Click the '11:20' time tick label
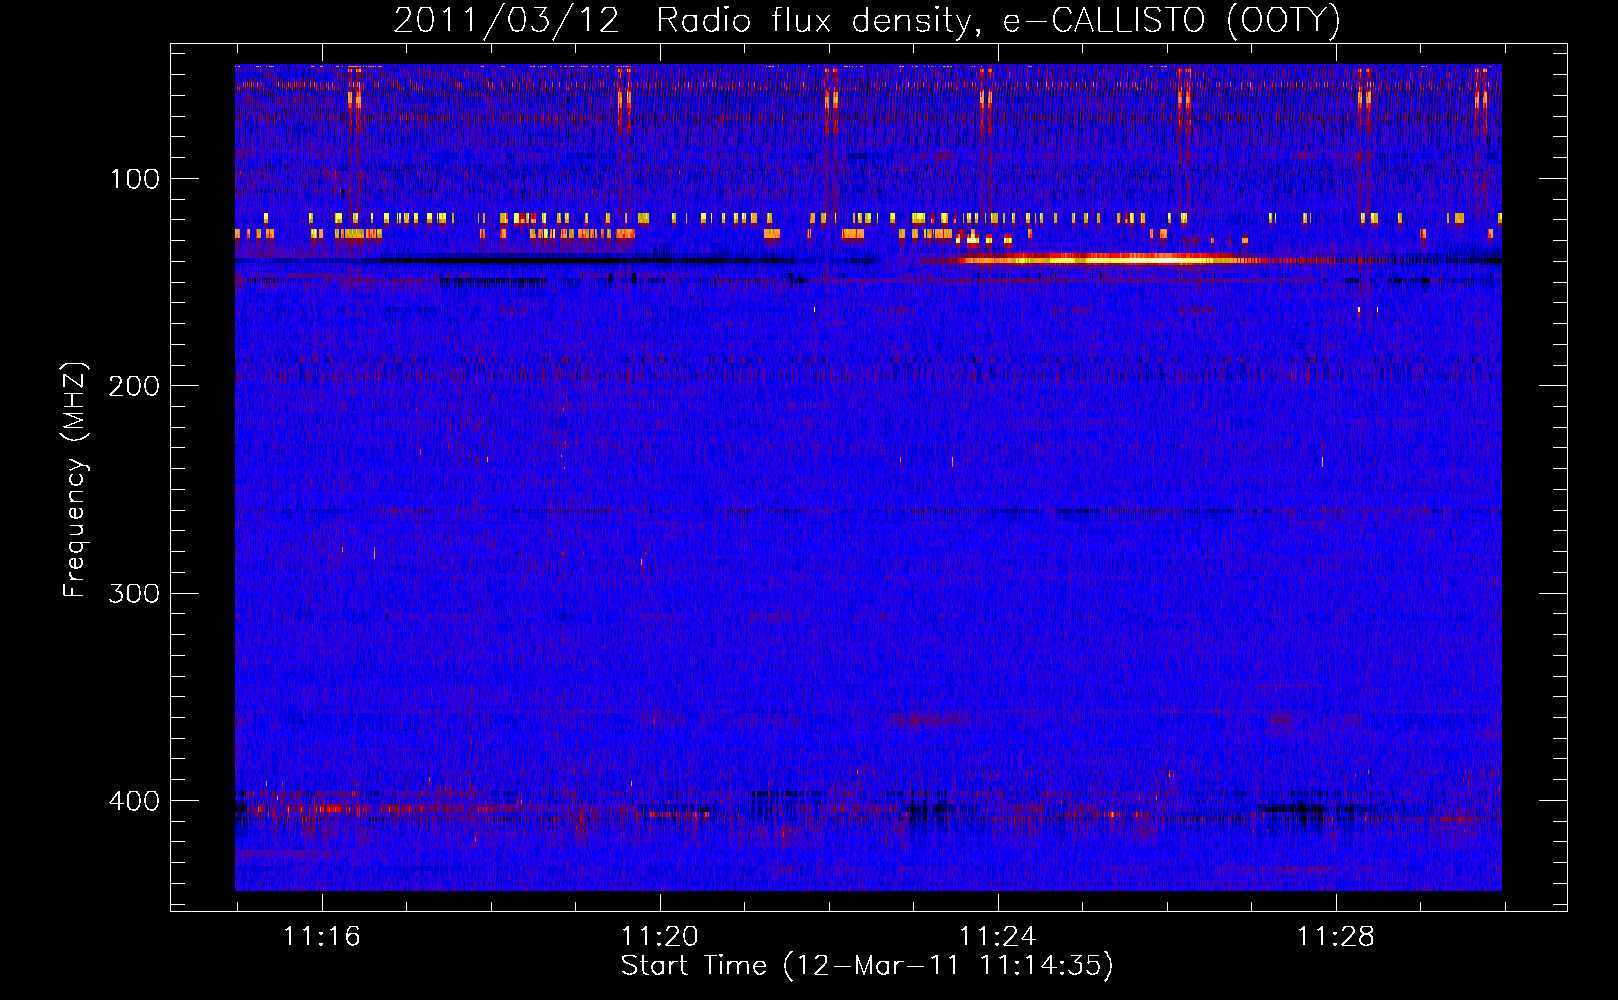 pos(660,937)
